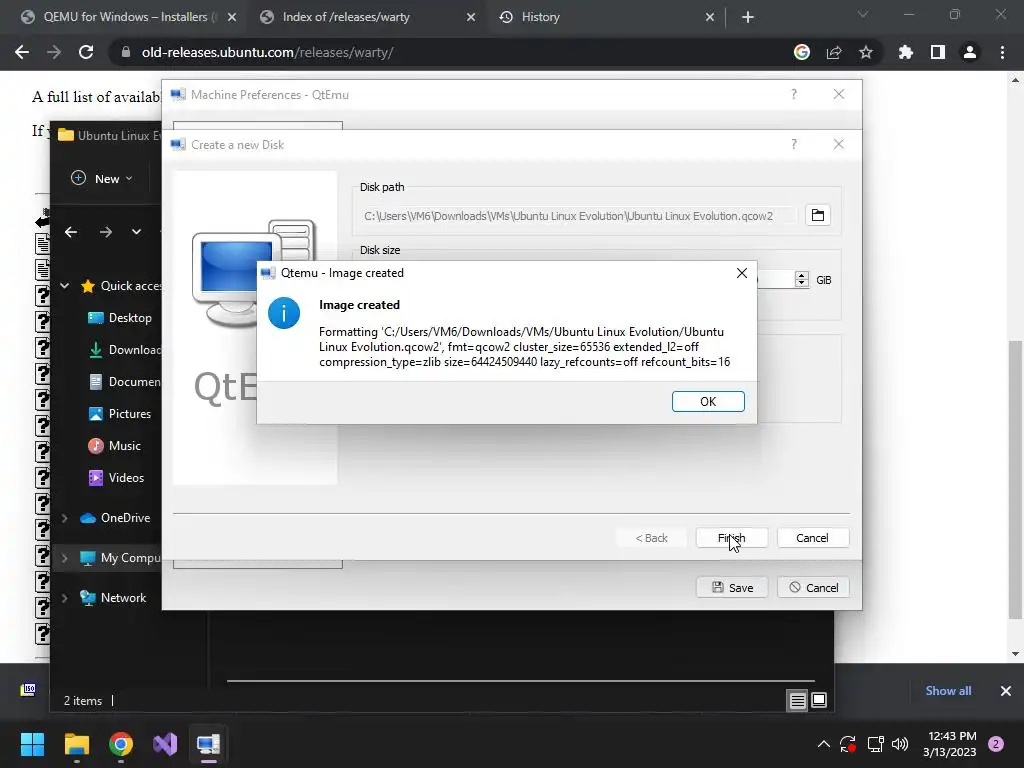
Task: Close the Qtemu Image created message box
Action: pyautogui.click(x=742, y=273)
